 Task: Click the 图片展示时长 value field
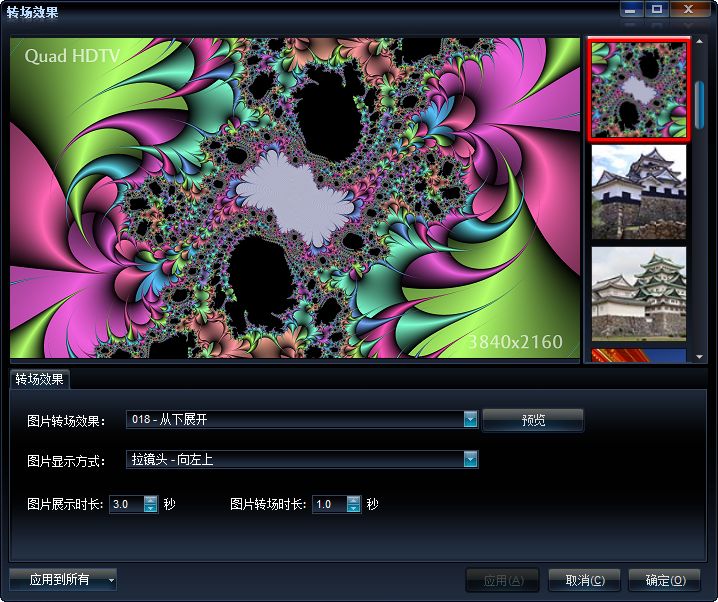127,504
